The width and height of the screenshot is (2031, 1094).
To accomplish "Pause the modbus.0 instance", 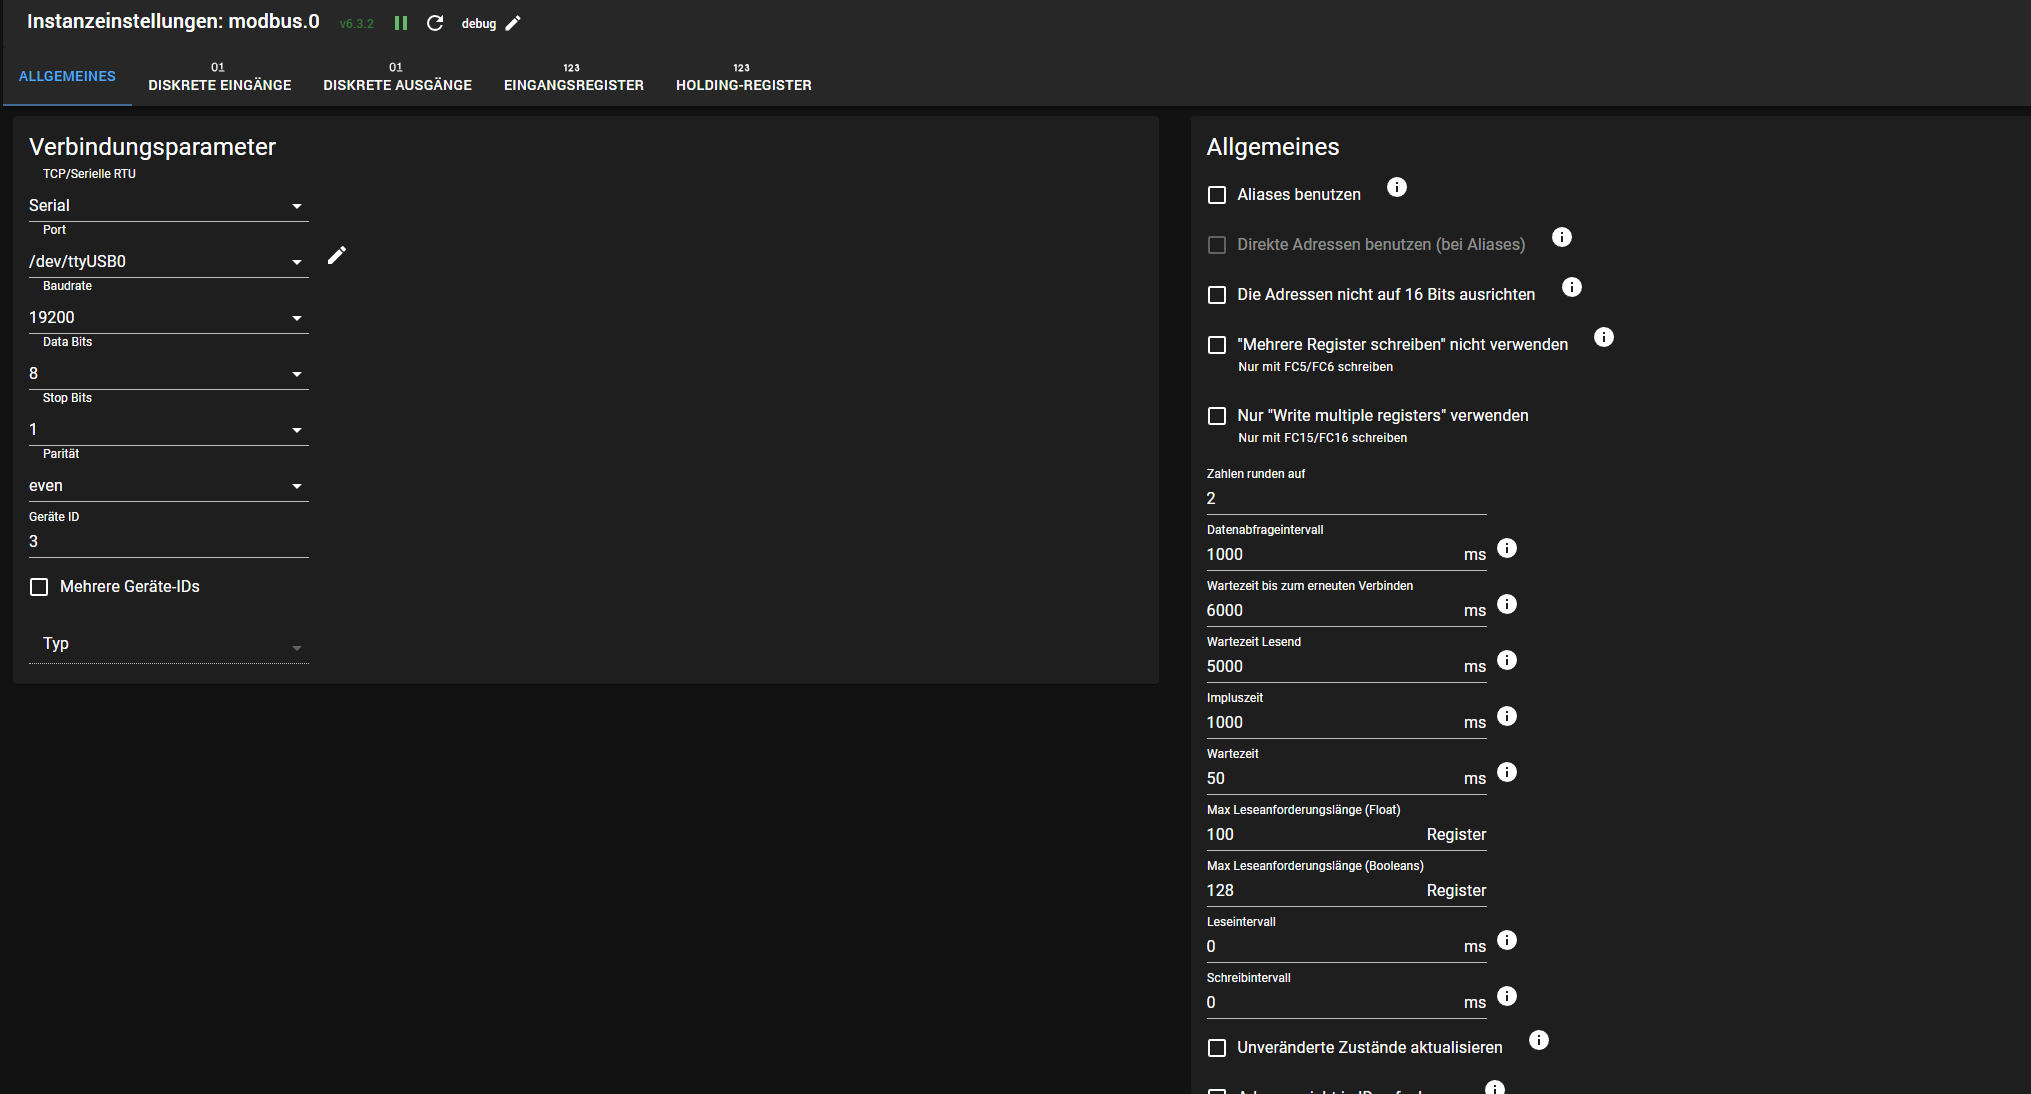I will [401, 23].
